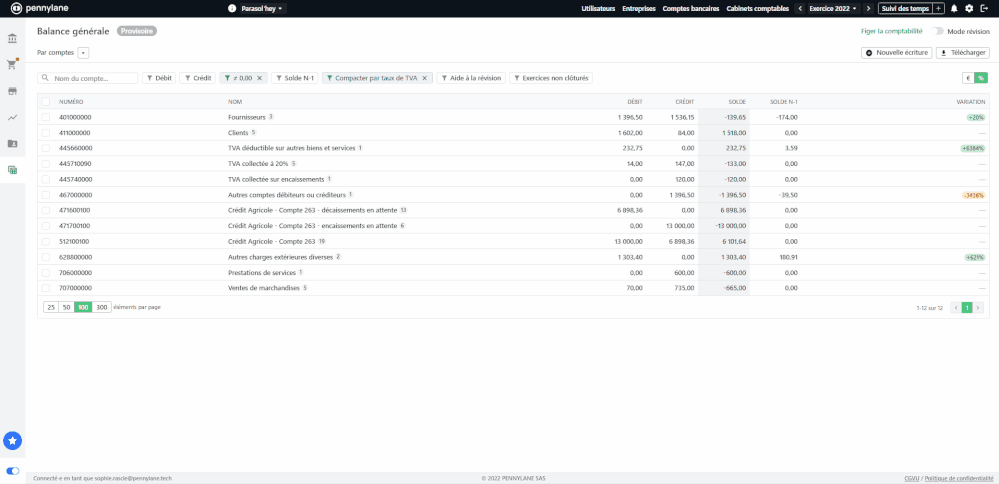Open the bank icon in left sidebar
Screen dimensions: 999x484
click(12, 39)
